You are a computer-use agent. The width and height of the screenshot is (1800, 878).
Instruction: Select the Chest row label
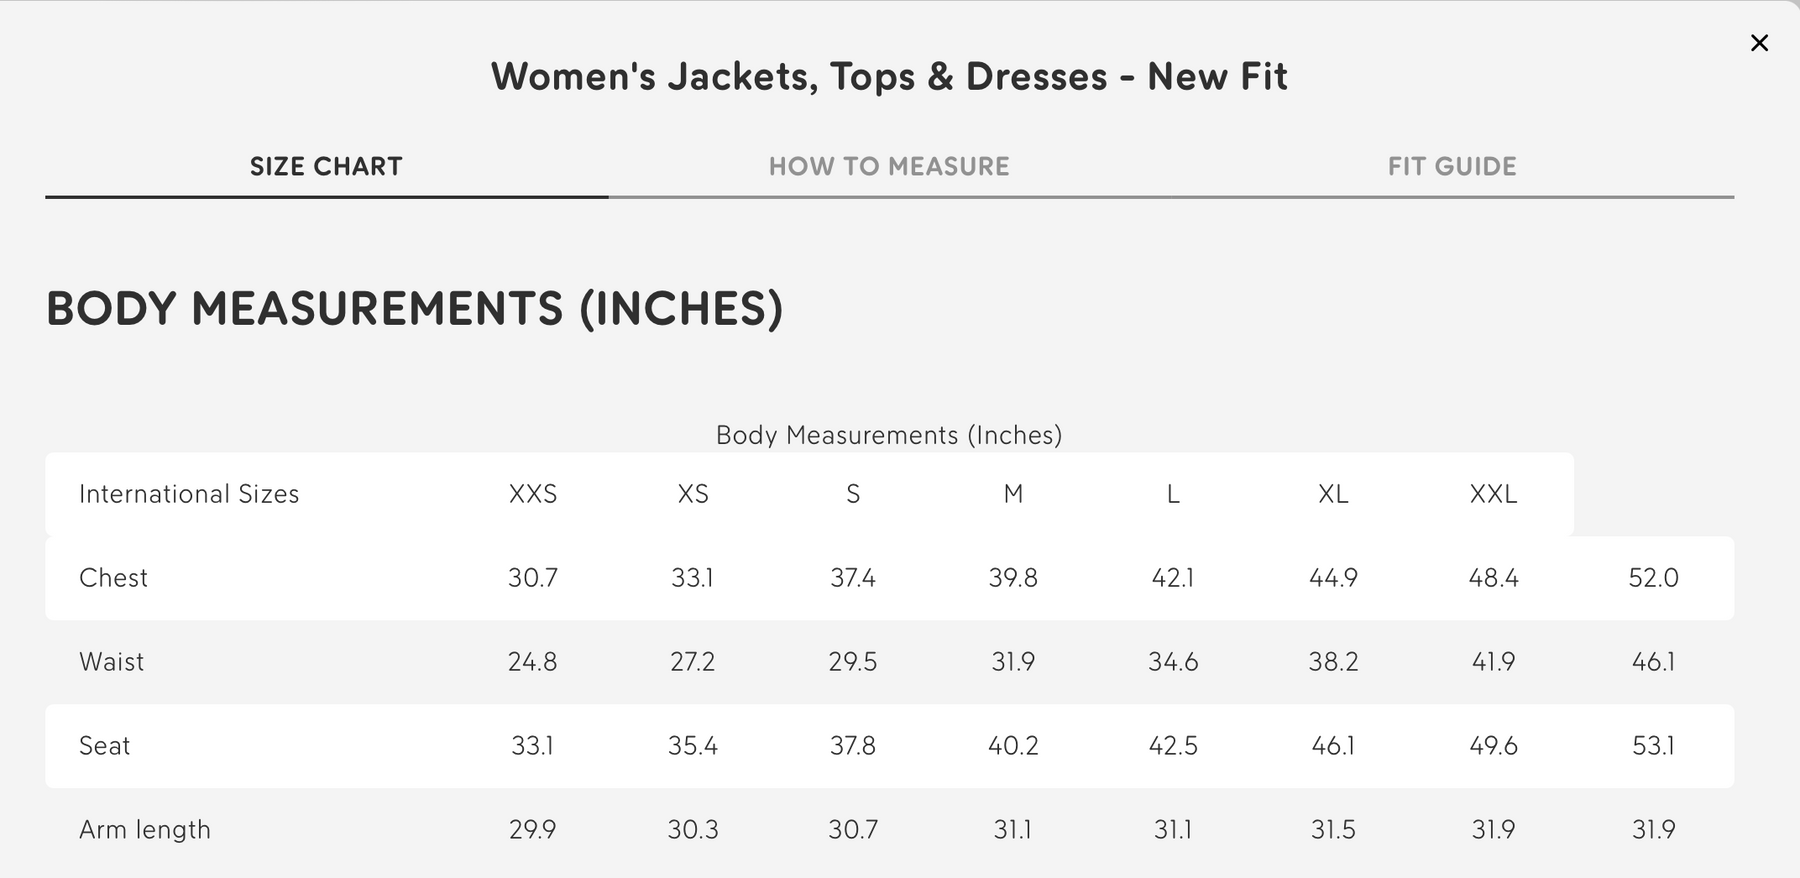coord(113,578)
